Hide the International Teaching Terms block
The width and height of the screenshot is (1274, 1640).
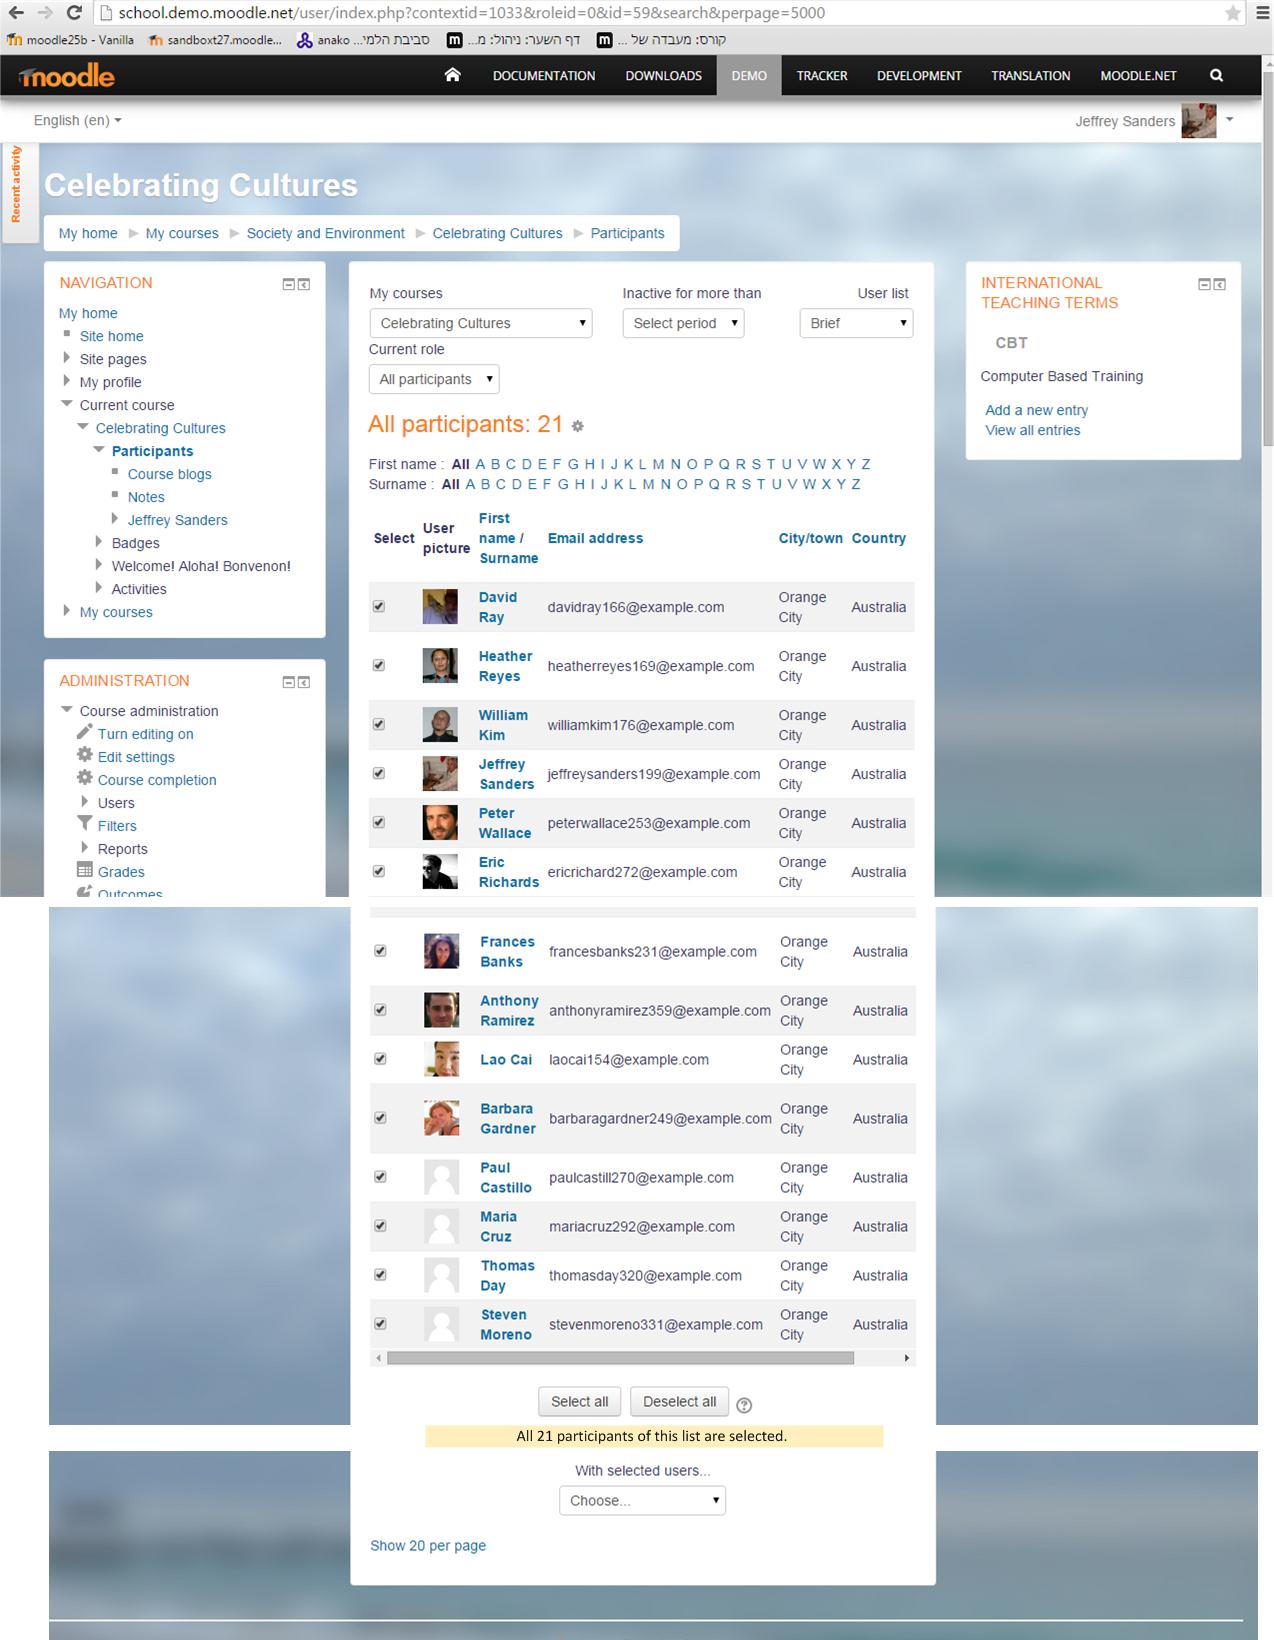(1204, 284)
